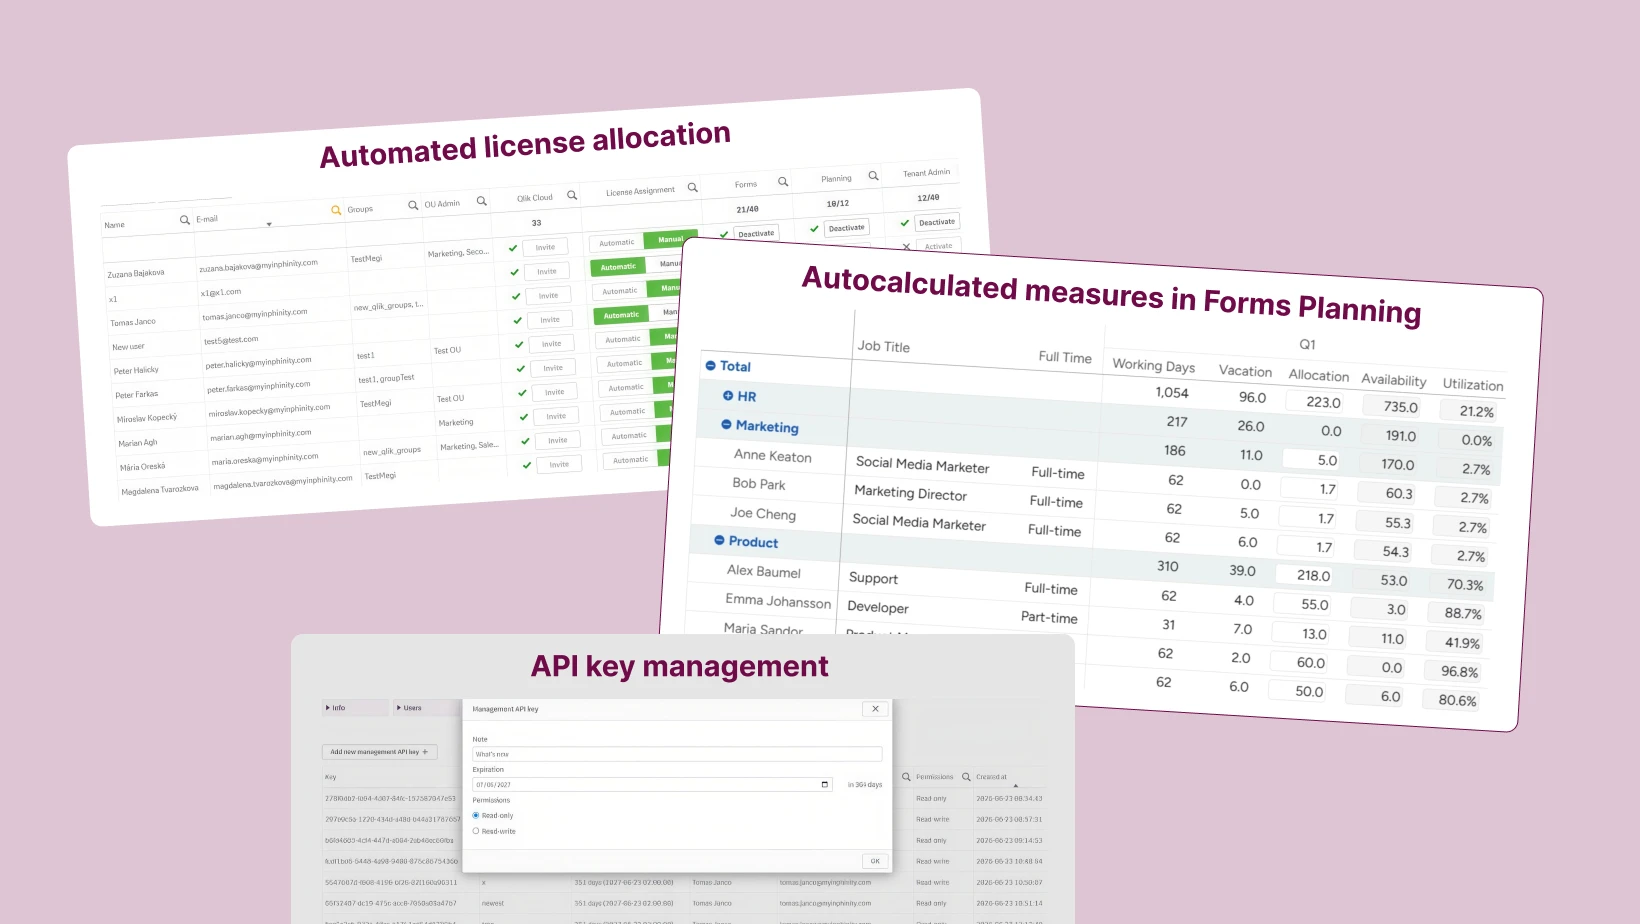Click the Qlik Cloud search icon

pyautogui.click(x=572, y=195)
